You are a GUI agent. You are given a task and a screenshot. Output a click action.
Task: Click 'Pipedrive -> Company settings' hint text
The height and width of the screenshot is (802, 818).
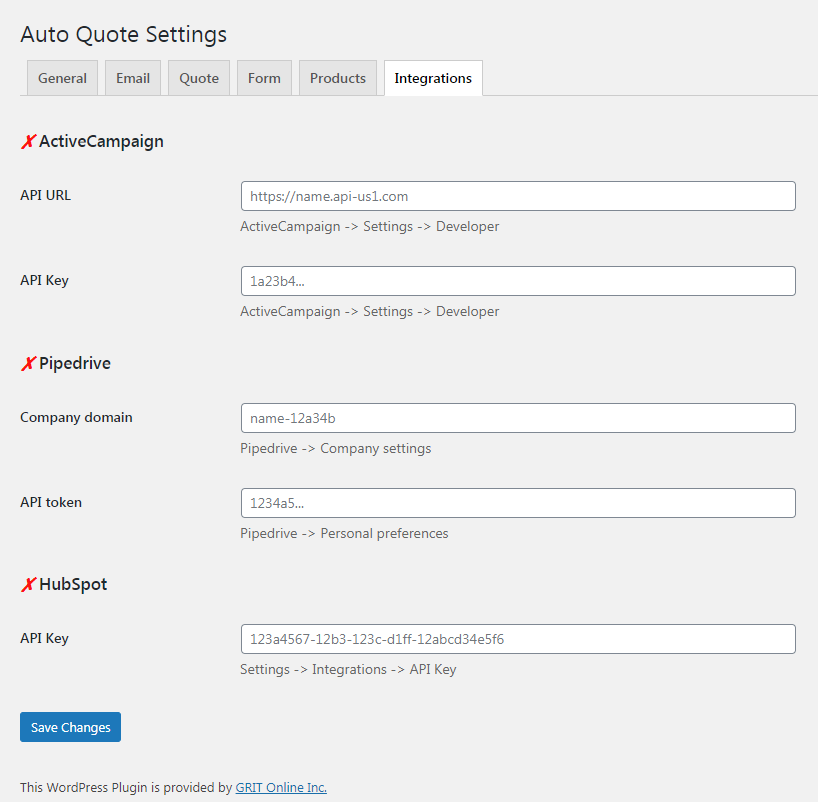coord(335,448)
